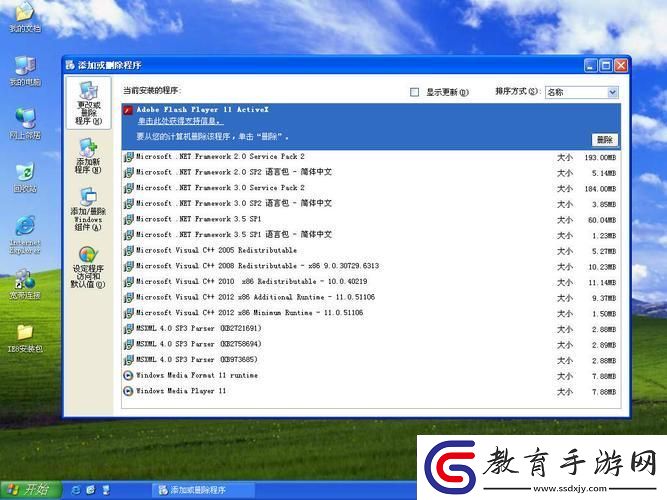667x500 pixels.
Task: Select MSXML 4.0 SP3 Parser (KB973685) row
Action: tap(371, 360)
